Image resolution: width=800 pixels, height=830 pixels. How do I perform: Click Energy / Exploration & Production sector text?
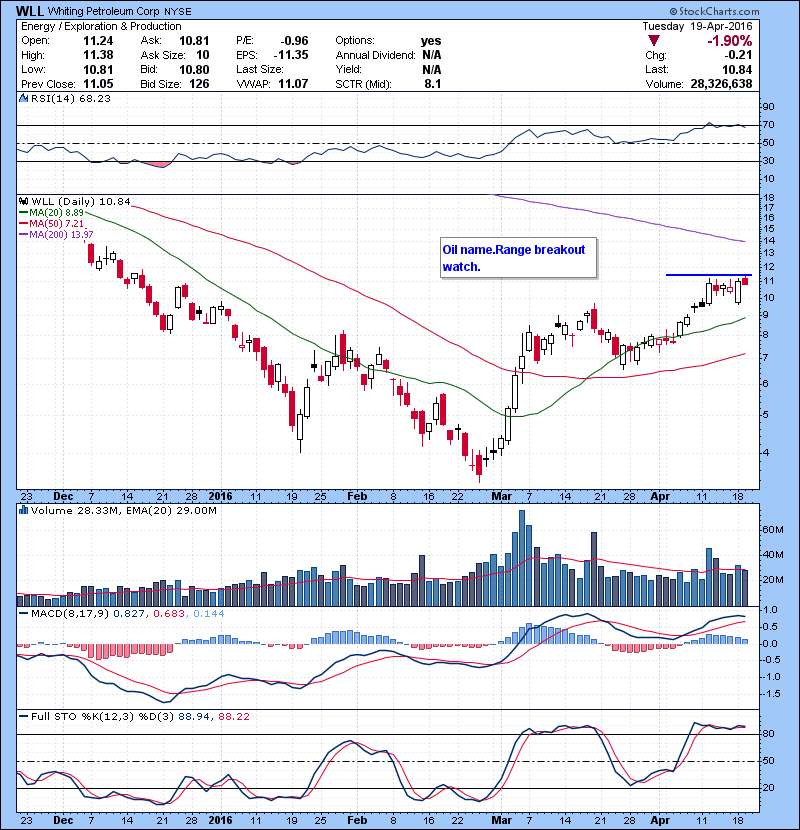click(x=101, y=26)
